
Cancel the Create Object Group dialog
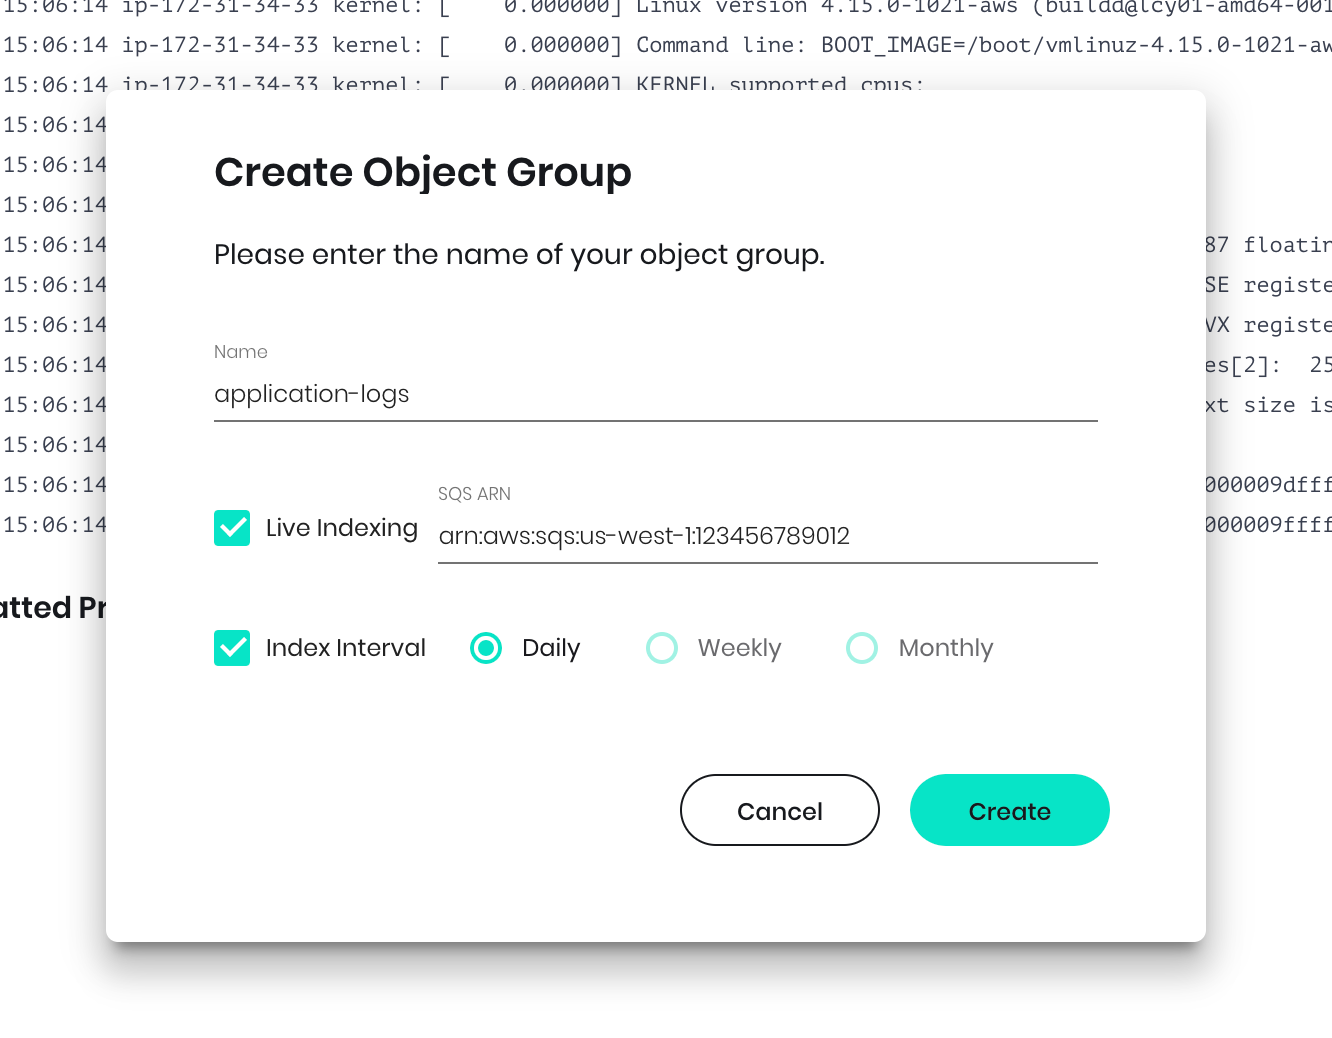[x=780, y=810]
